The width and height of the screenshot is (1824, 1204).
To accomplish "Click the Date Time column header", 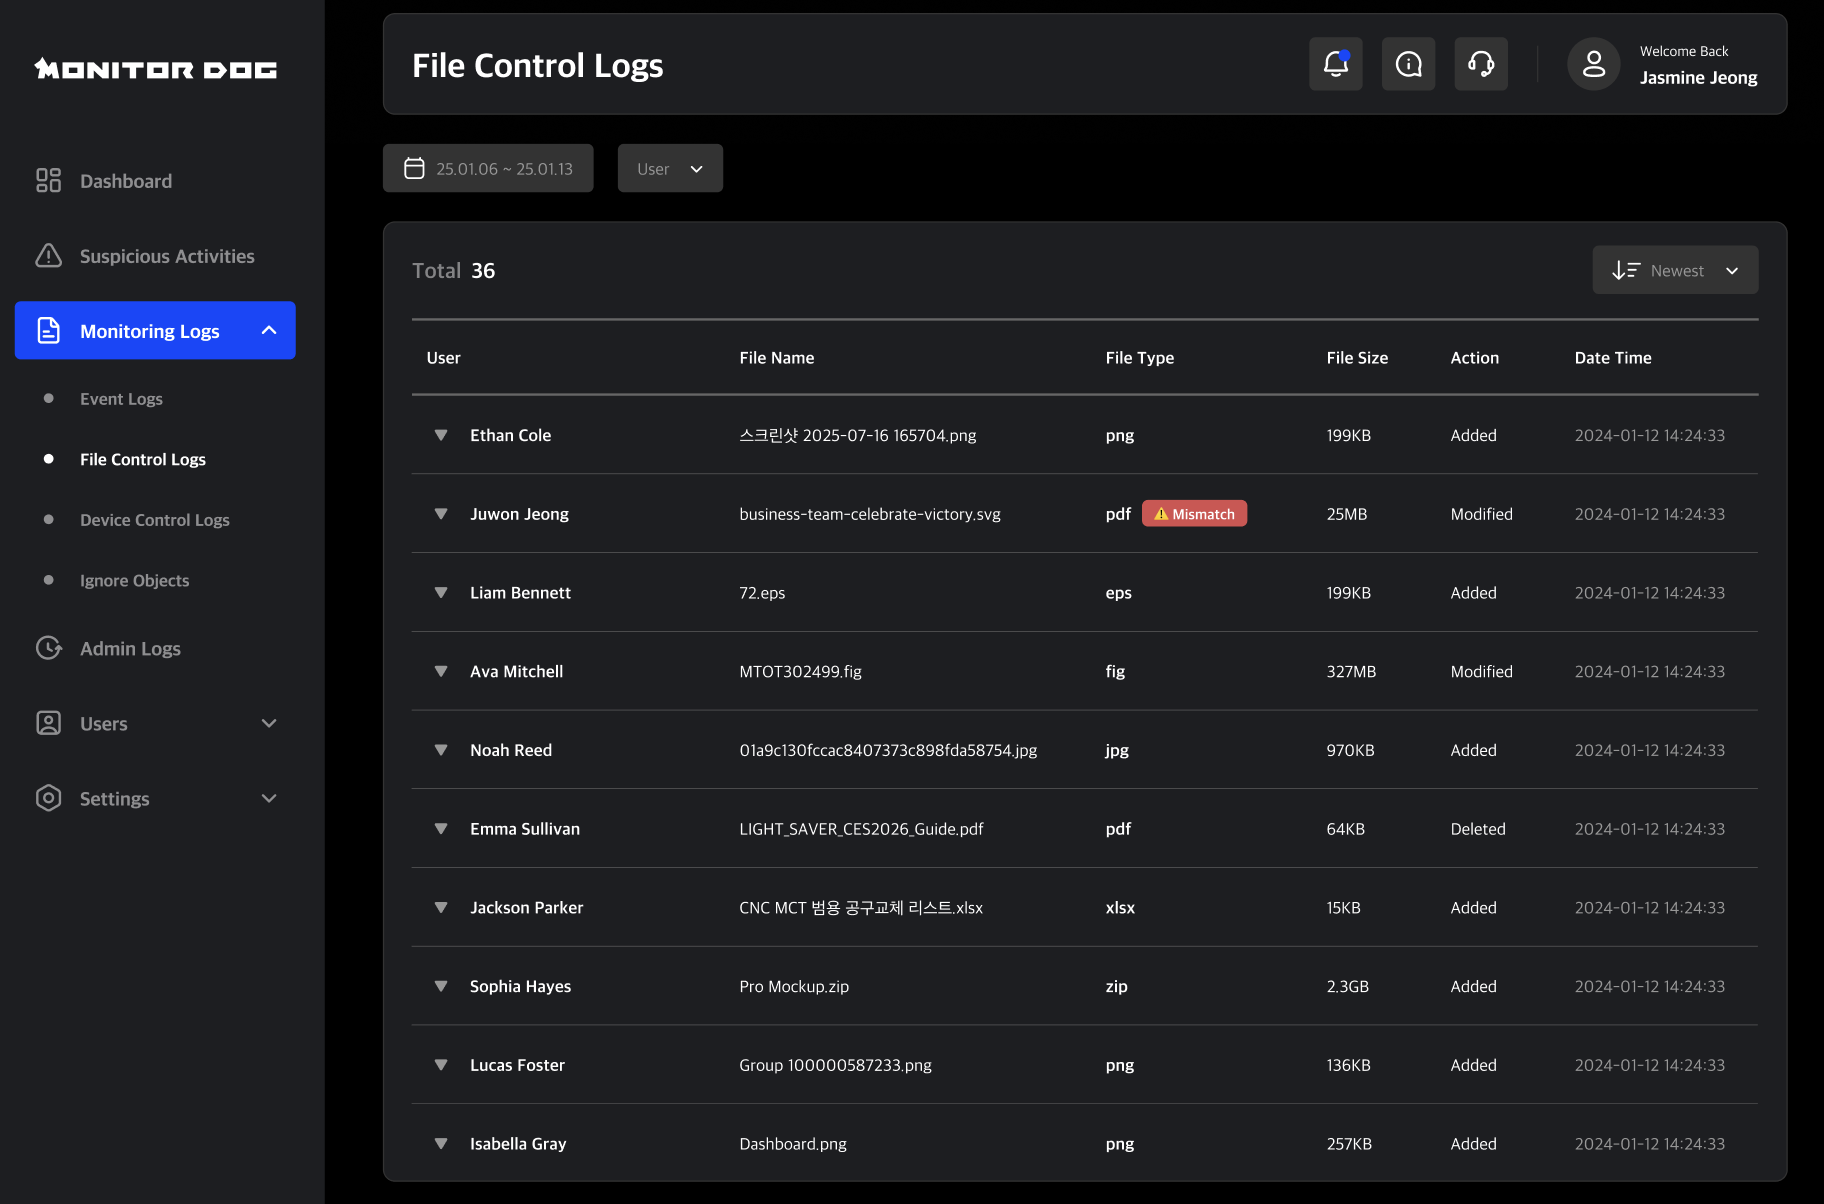I will 1612,358.
